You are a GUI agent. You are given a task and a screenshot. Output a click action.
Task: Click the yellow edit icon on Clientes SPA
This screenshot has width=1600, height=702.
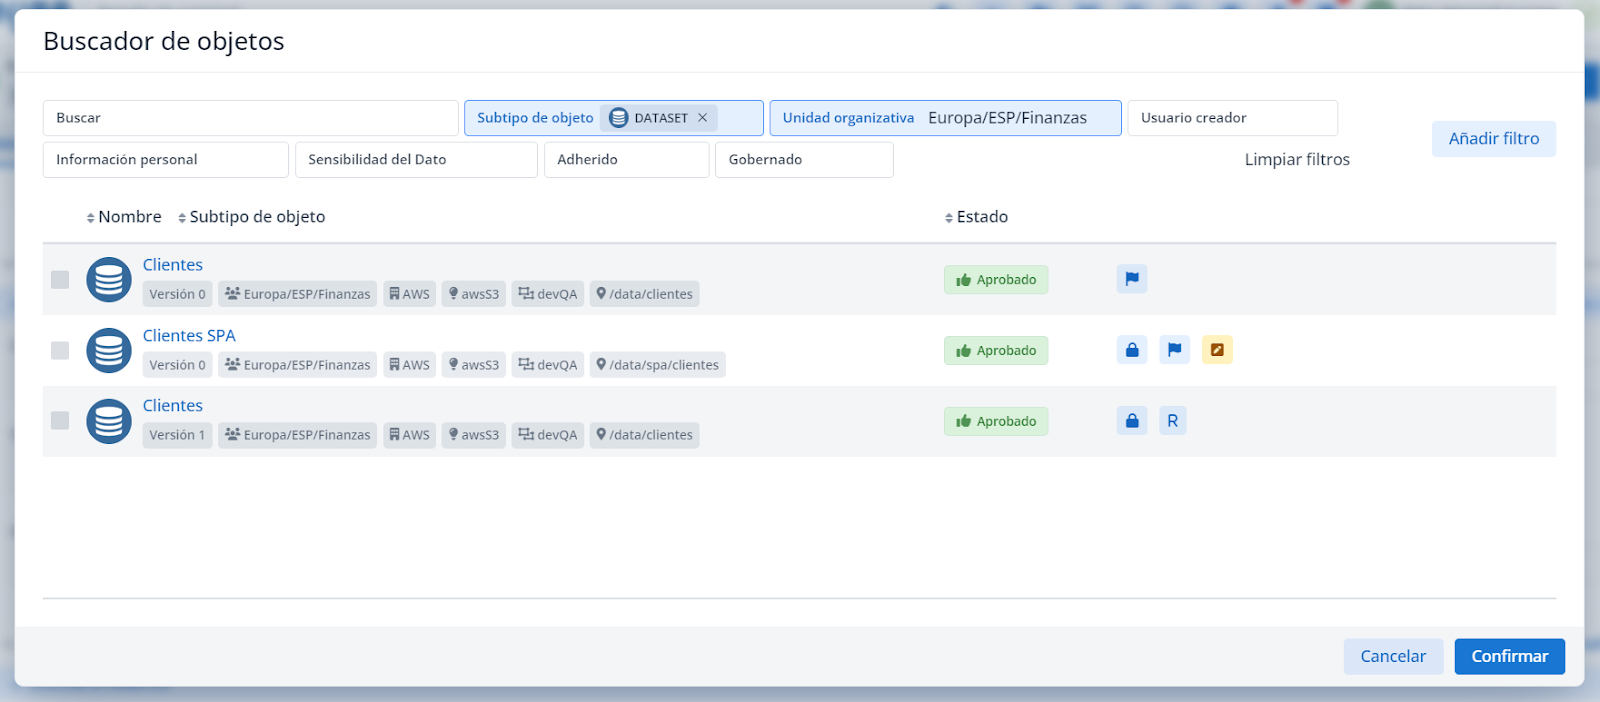1216,350
